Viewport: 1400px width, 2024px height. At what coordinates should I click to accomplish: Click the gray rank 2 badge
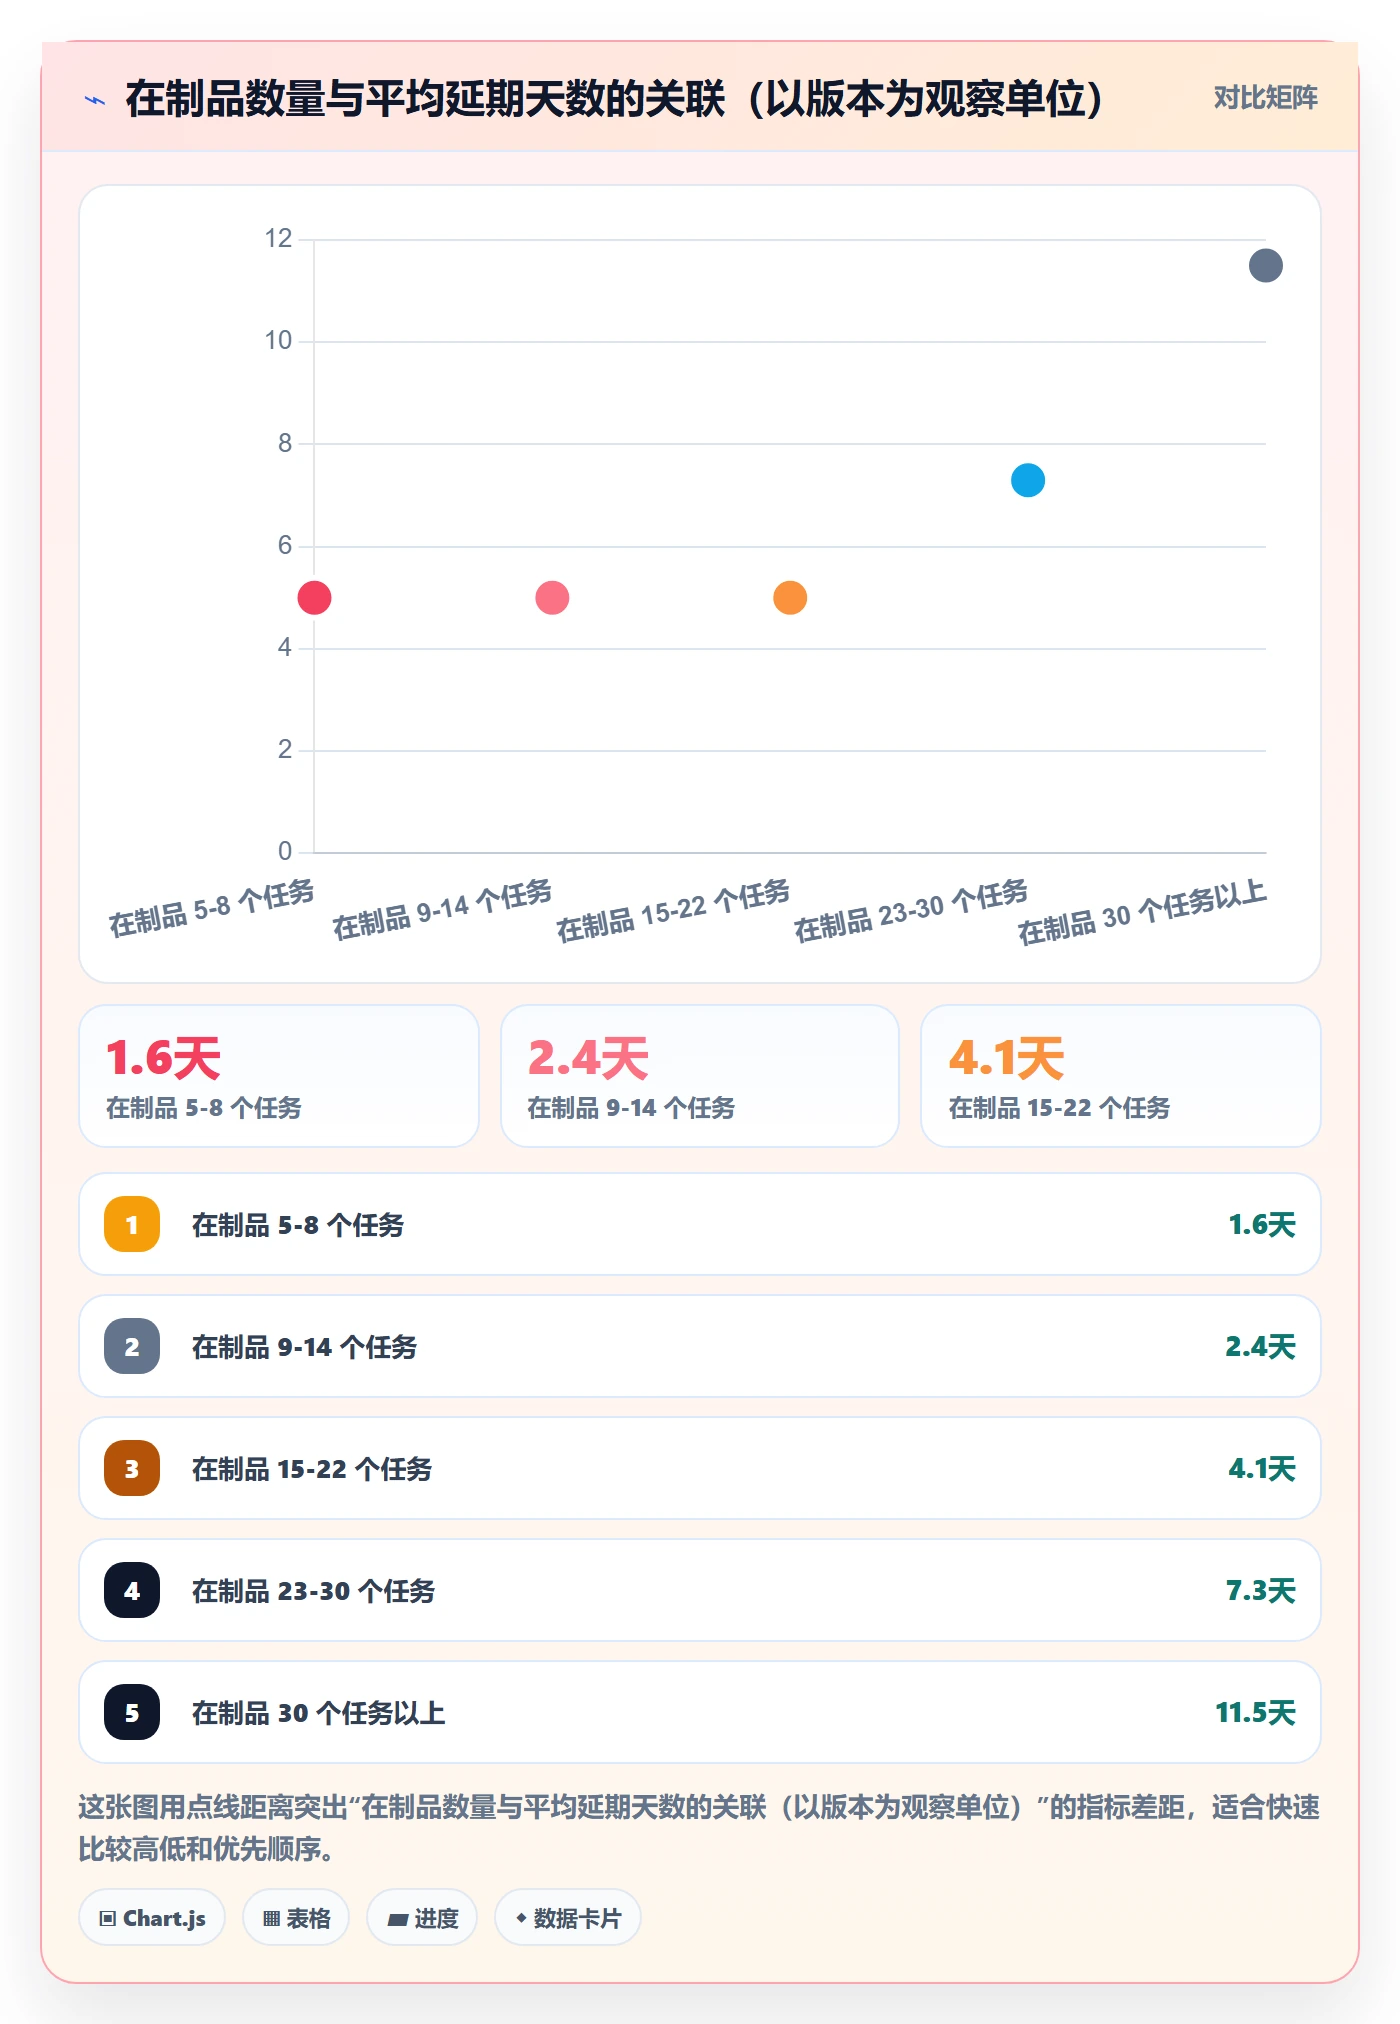(x=132, y=1346)
